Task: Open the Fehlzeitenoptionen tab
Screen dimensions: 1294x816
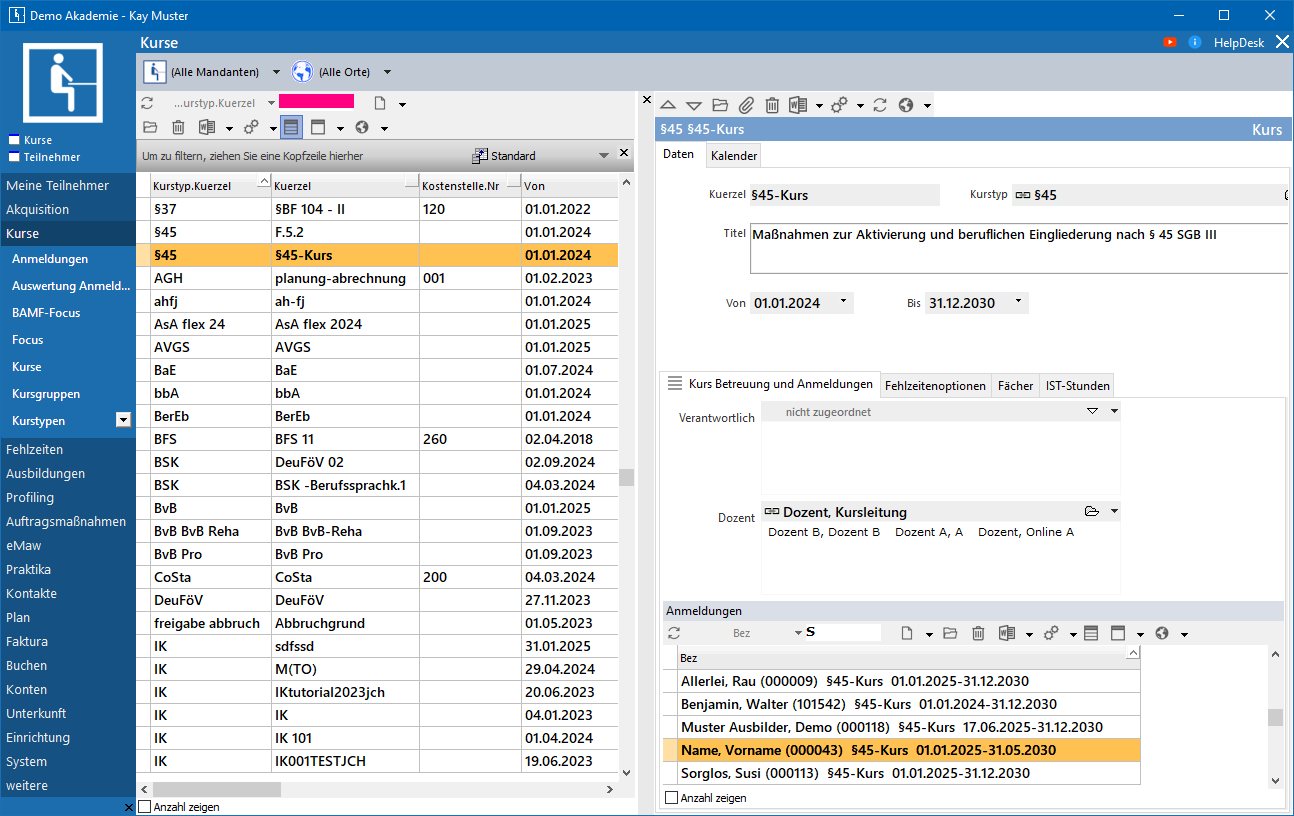Action: pos(935,386)
